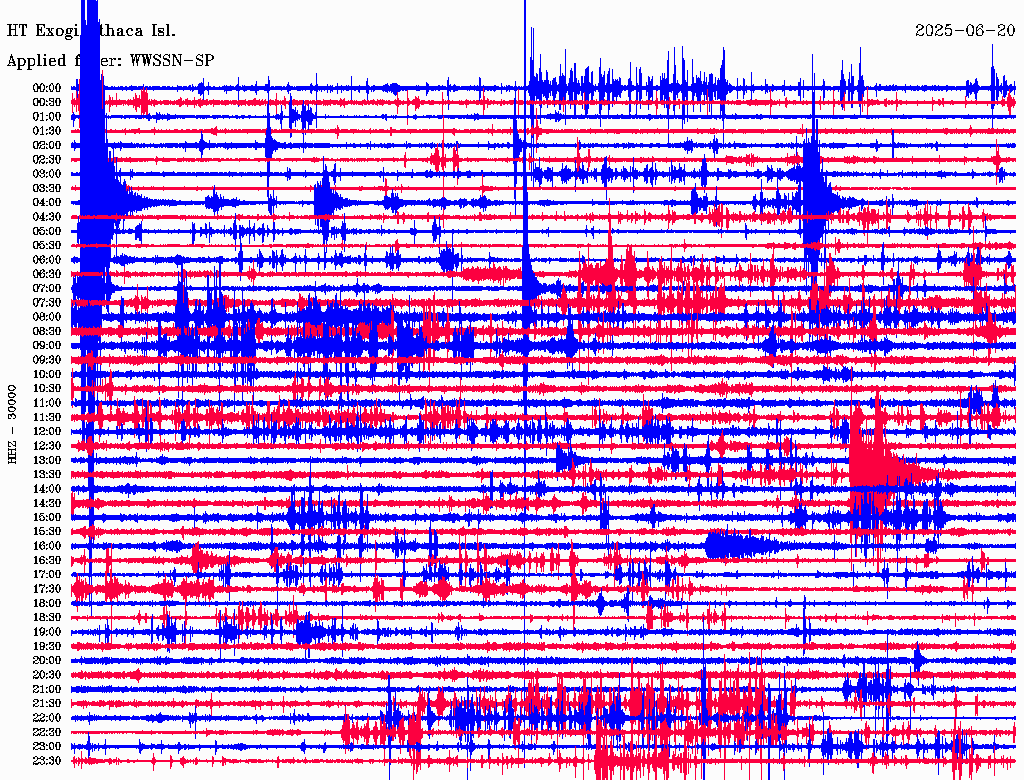This screenshot has width=1024, height=780.
Task: Select the 02:30 time label
Action: click(47, 159)
